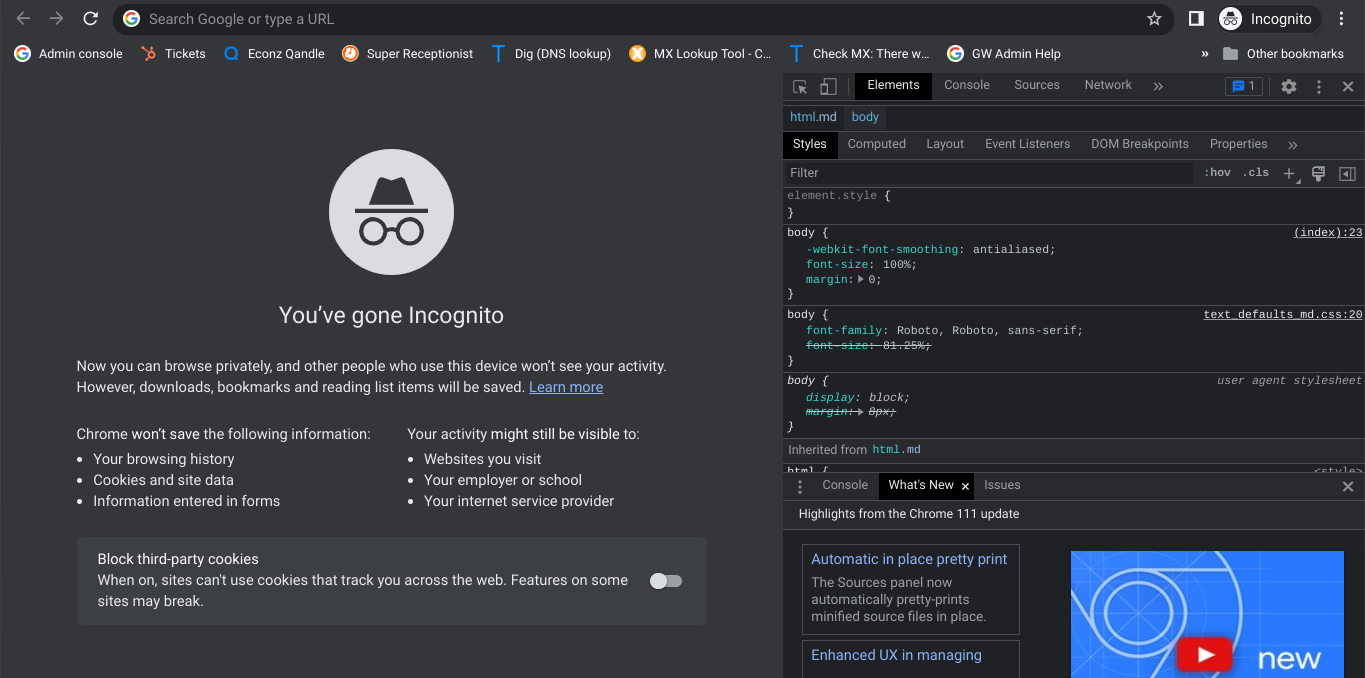Viewport: 1365px width, 678px height.
Task: Click the styles Filter input
Action: tap(988, 173)
